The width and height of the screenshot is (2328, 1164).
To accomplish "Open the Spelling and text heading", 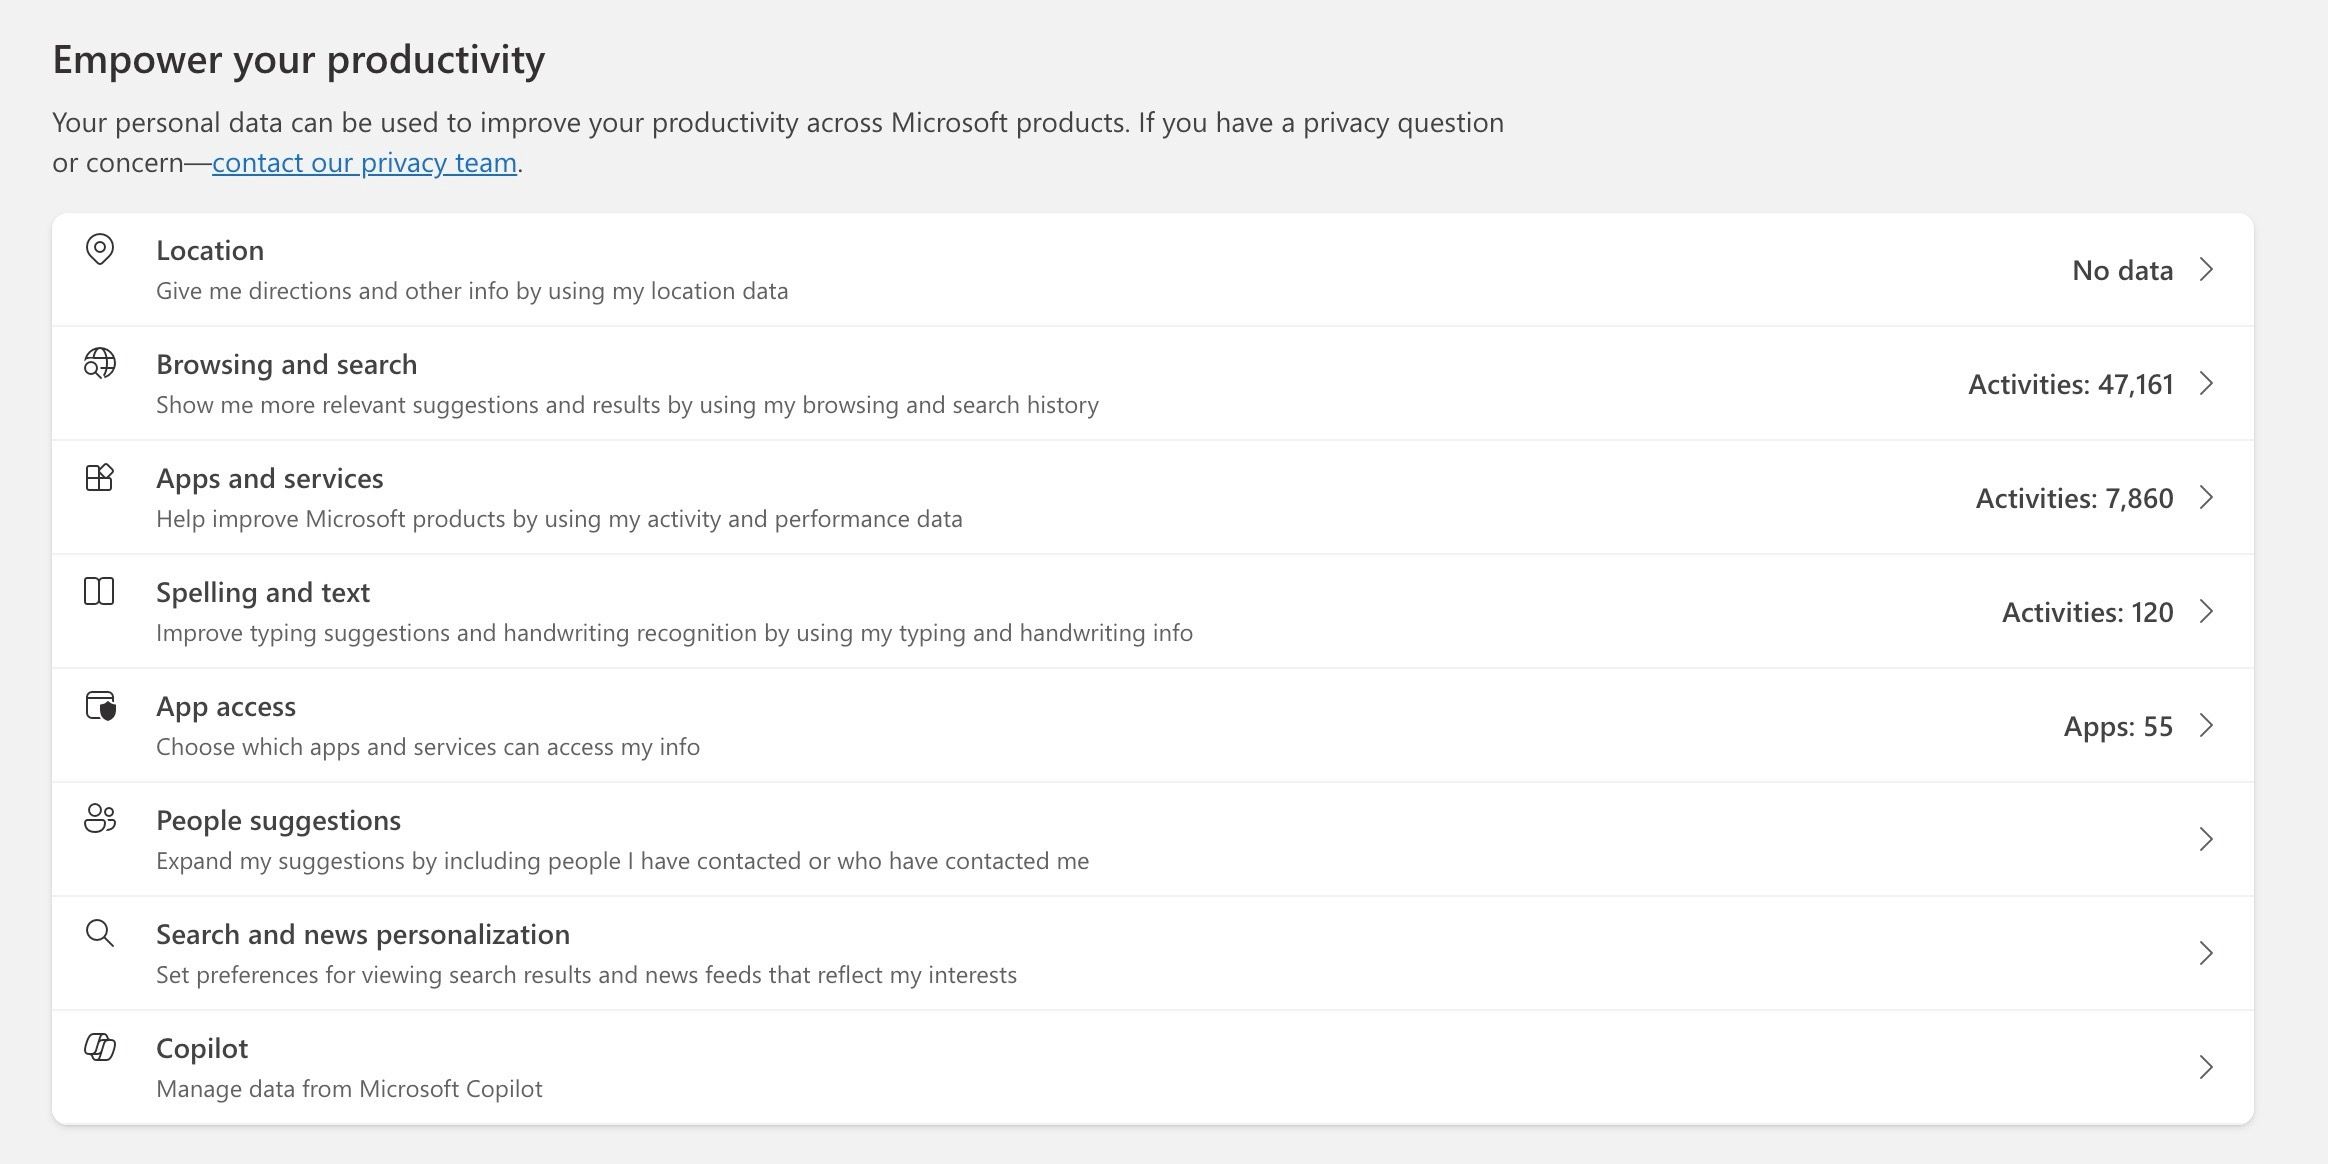I will [x=263, y=592].
